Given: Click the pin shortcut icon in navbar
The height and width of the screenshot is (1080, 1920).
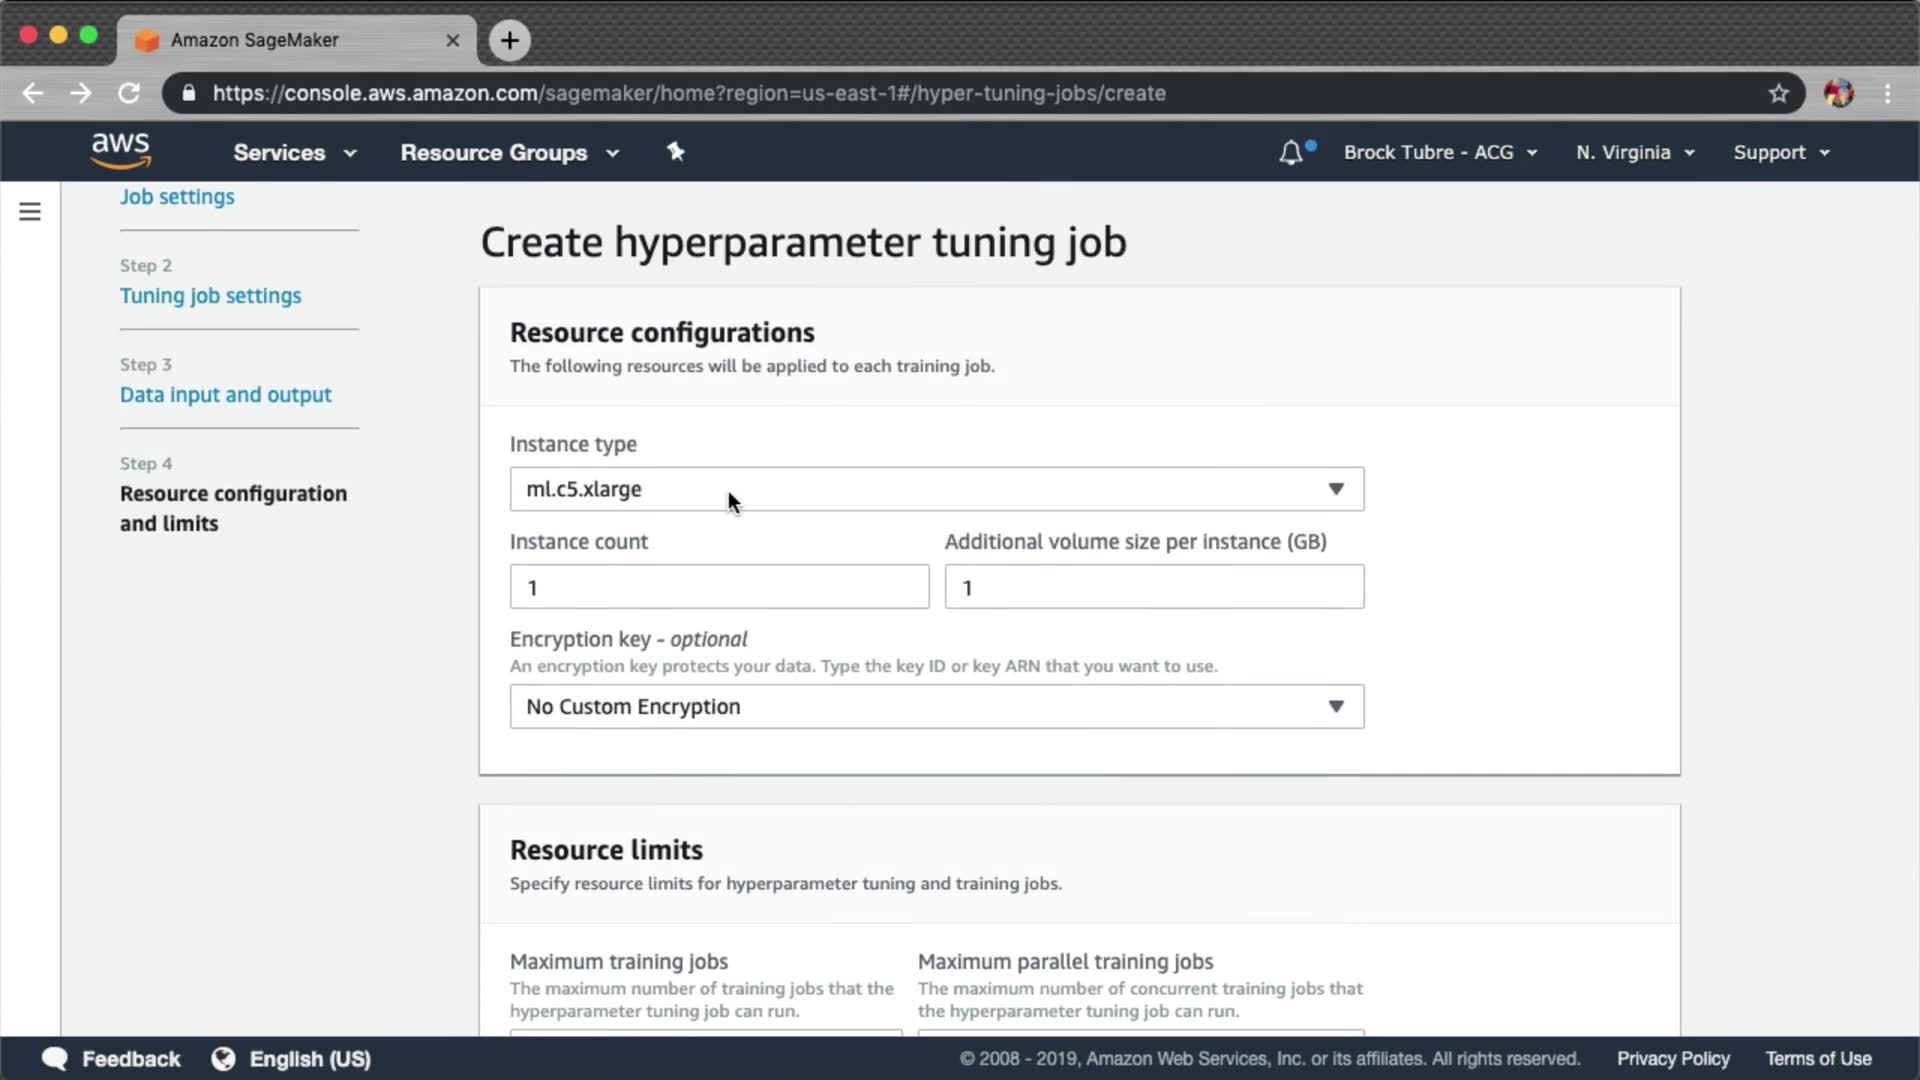Looking at the screenshot, I should (x=676, y=152).
